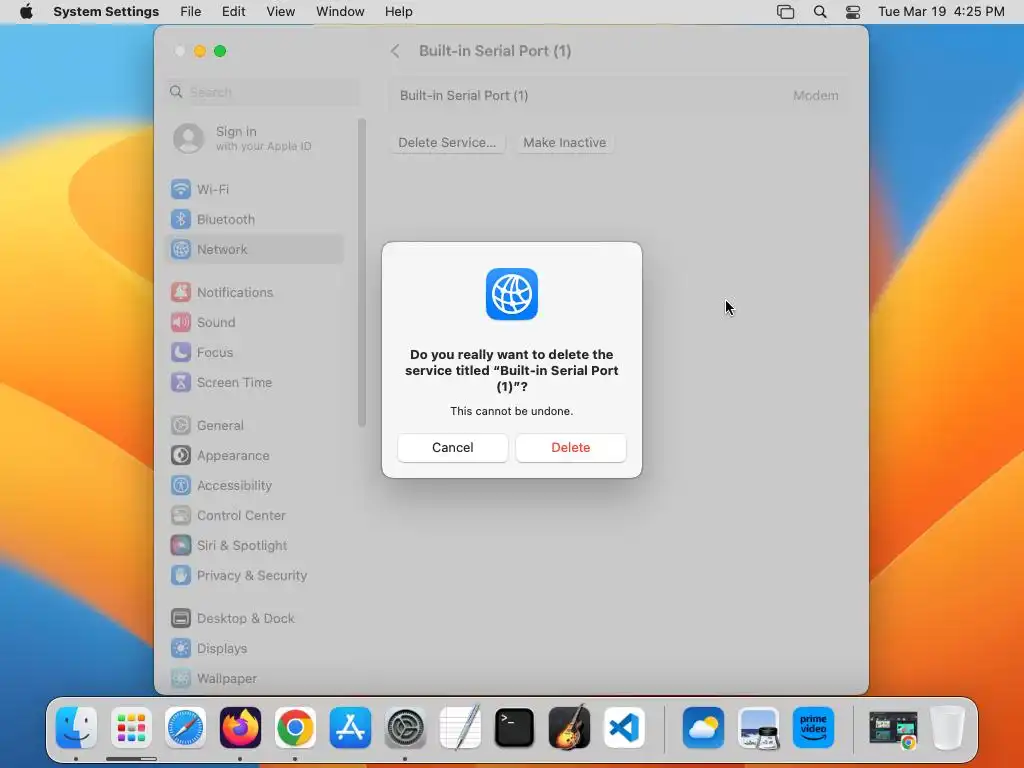Open Control Center from the menu bar
The width and height of the screenshot is (1024, 768).
[853, 12]
